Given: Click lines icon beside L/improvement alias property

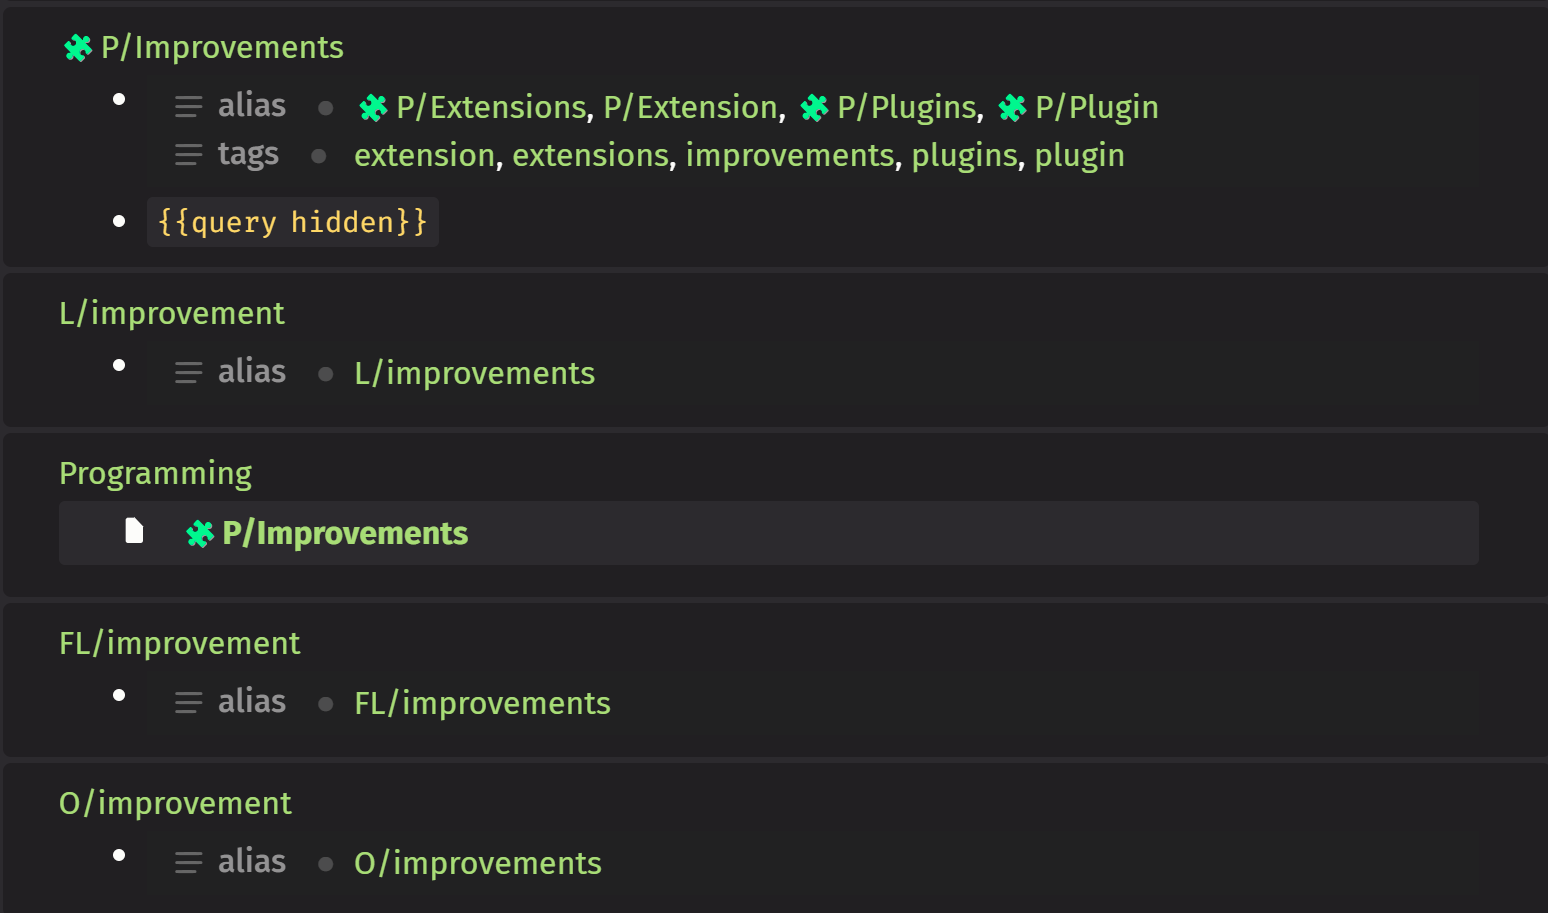Looking at the screenshot, I should click(x=188, y=373).
